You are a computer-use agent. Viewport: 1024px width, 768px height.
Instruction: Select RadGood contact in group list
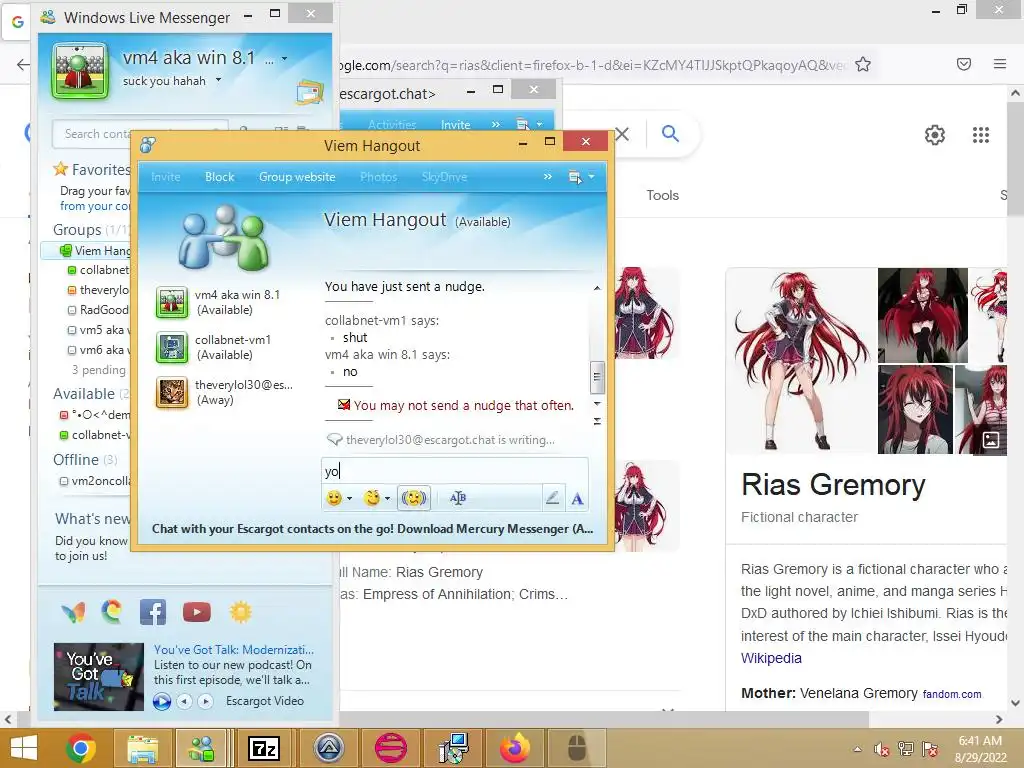click(98, 310)
